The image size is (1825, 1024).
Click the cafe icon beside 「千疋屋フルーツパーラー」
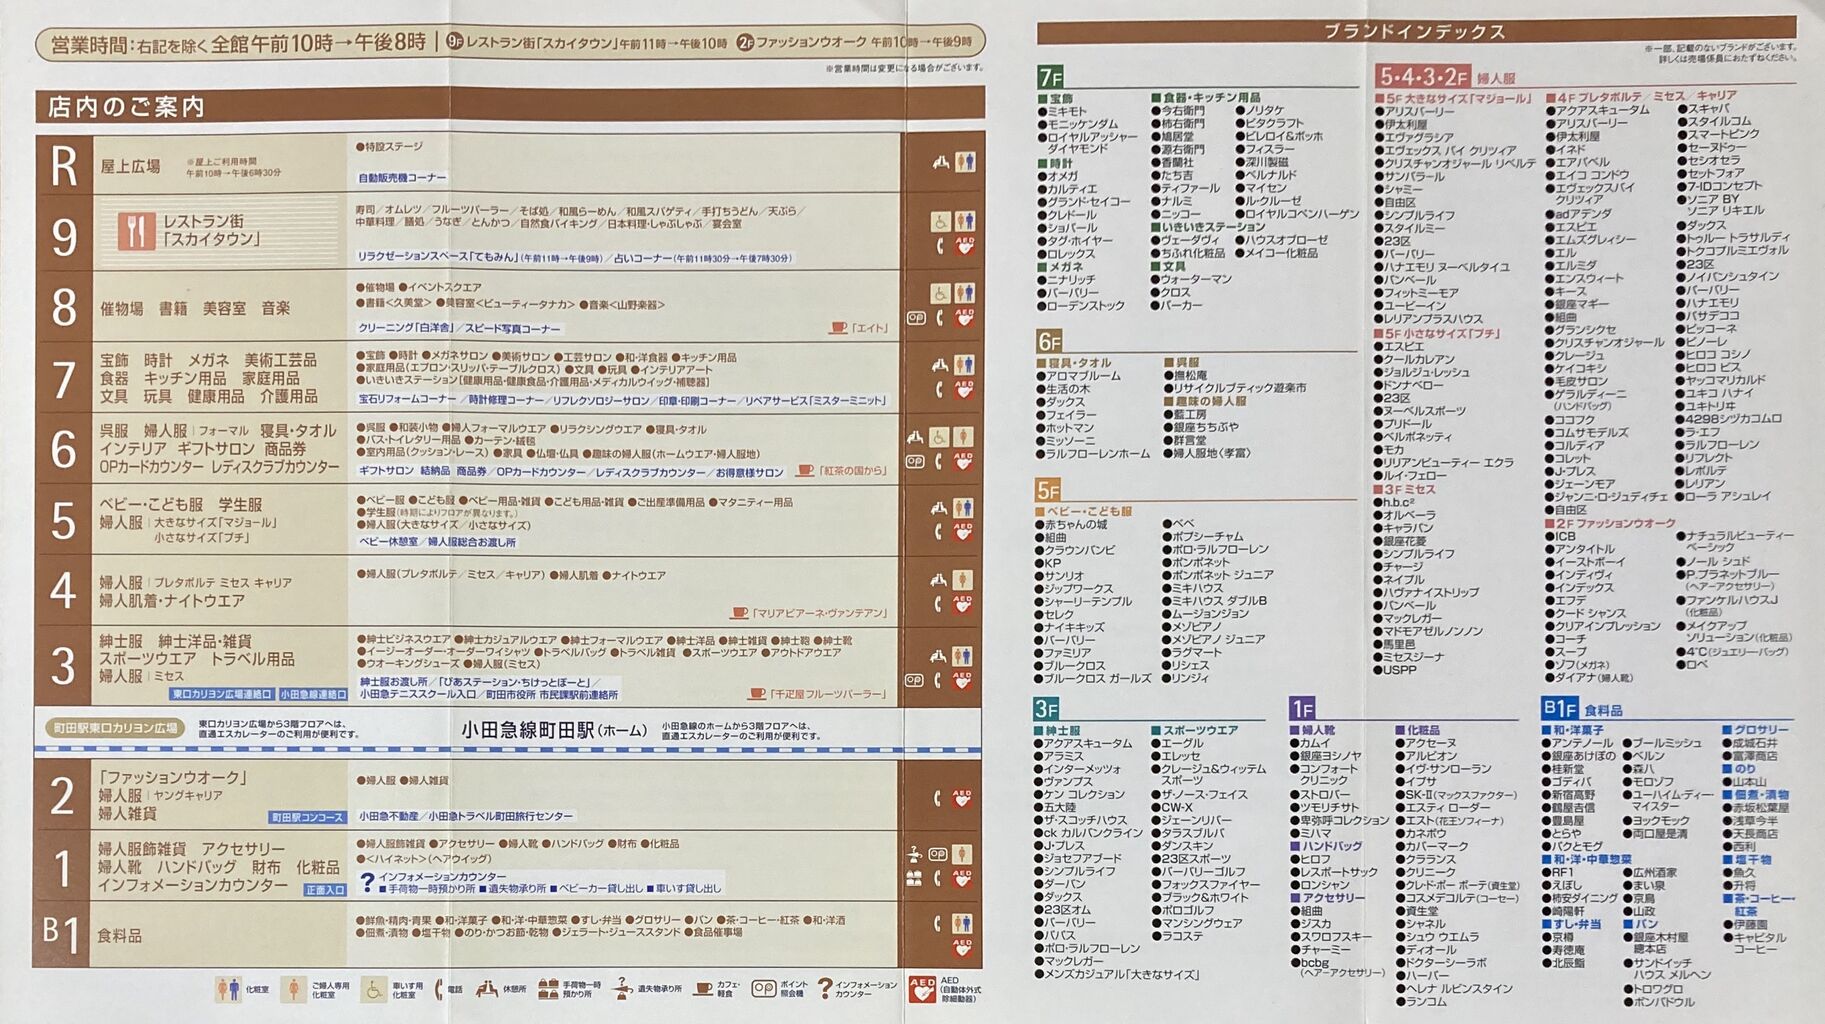[757, 693]
